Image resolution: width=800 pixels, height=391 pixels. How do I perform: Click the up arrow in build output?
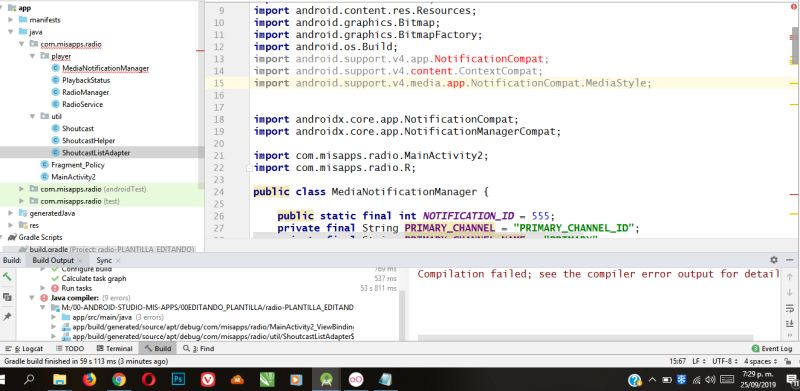coord(790,277)
